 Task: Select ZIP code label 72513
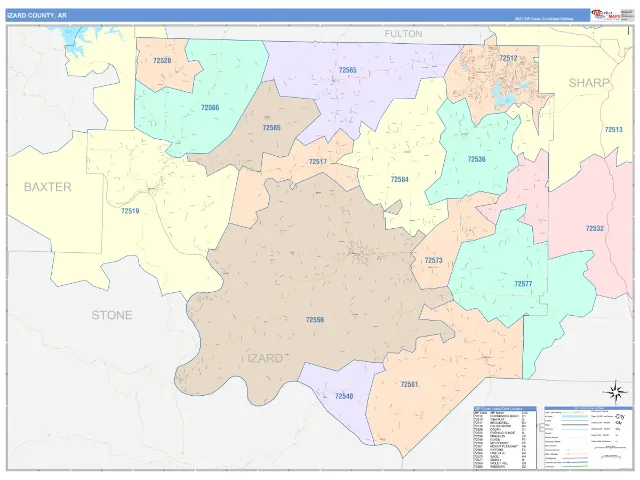coord(613,129)
